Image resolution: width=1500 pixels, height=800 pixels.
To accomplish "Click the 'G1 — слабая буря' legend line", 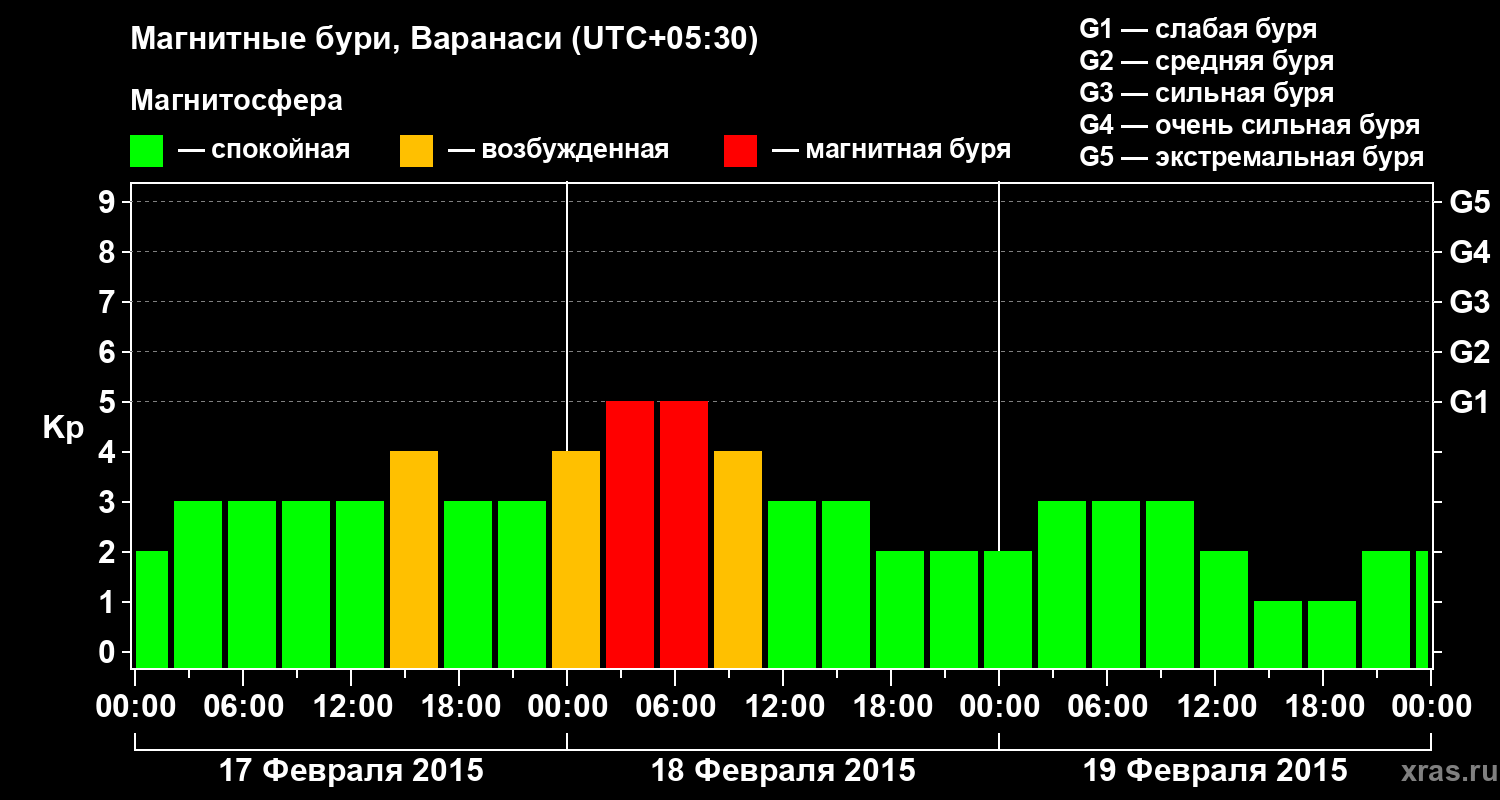I will pyautogui.click(x=1198, y=28).
